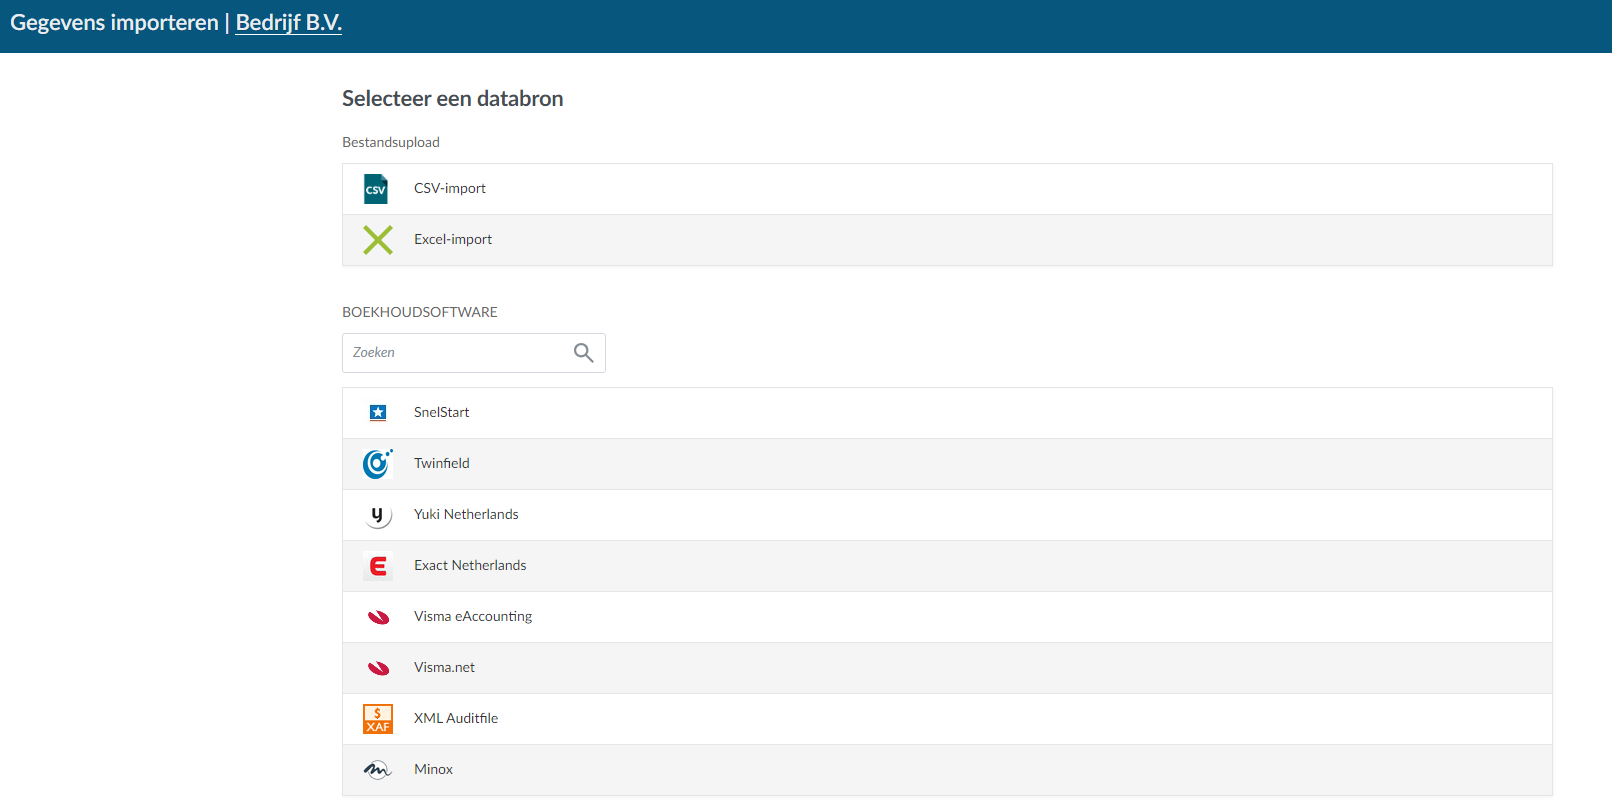Click the Minox logo icon
The width and height of the screenshot is (1612, 812).
point(377,770)
